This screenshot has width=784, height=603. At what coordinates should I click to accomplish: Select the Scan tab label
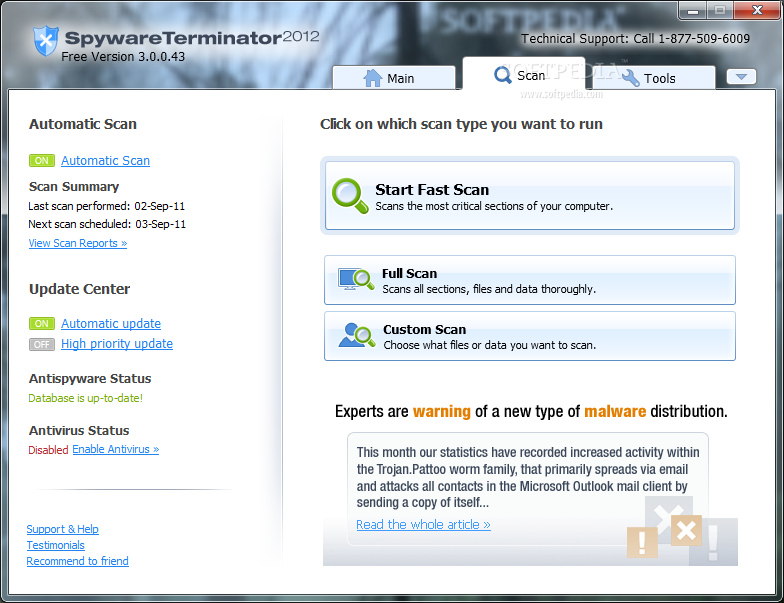click(x=531, y=76)
